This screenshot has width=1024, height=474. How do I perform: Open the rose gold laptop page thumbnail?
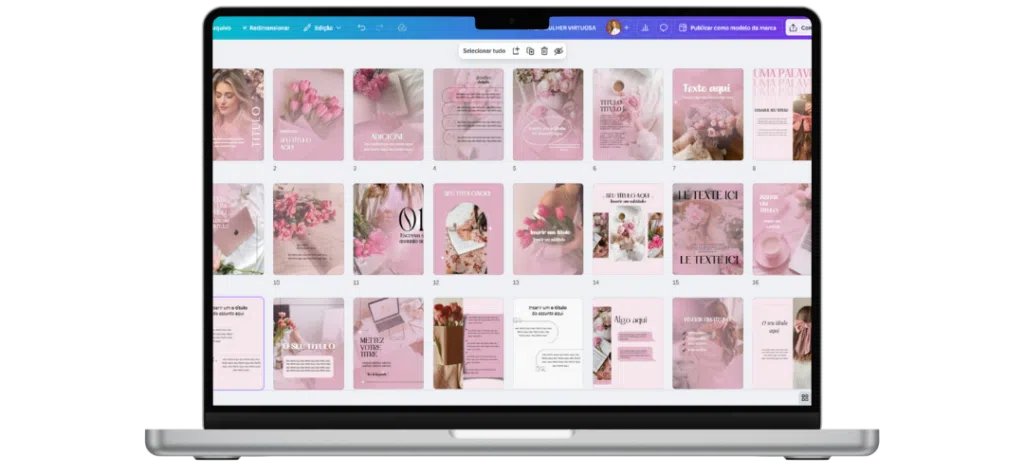[238, 229]
